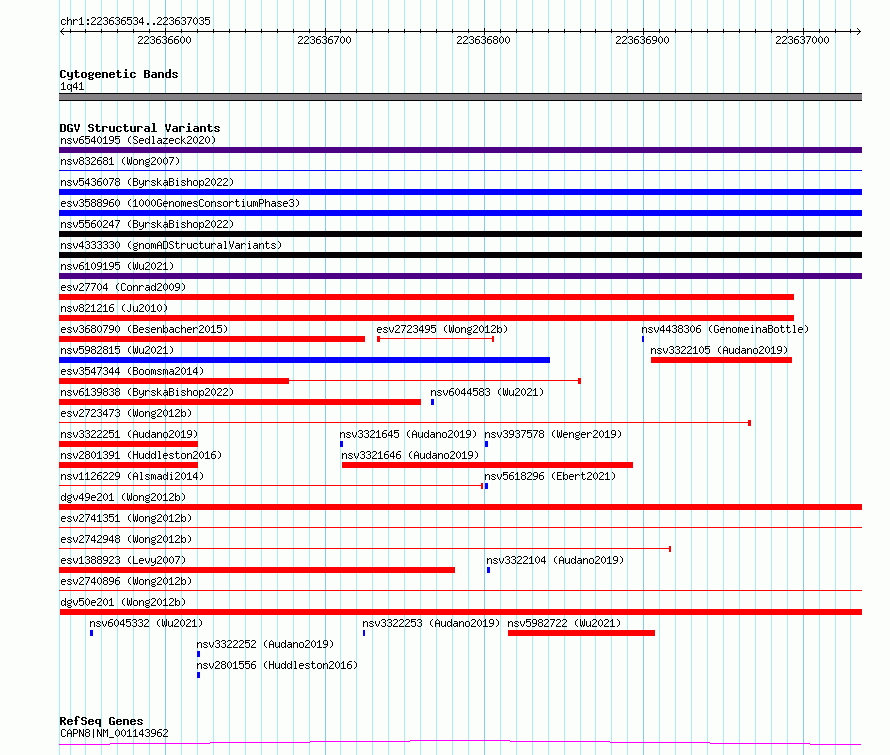Open the esv3680790 (Besenbacher2015) label
This screenshot has width=890, height=755.
point(144,329)
